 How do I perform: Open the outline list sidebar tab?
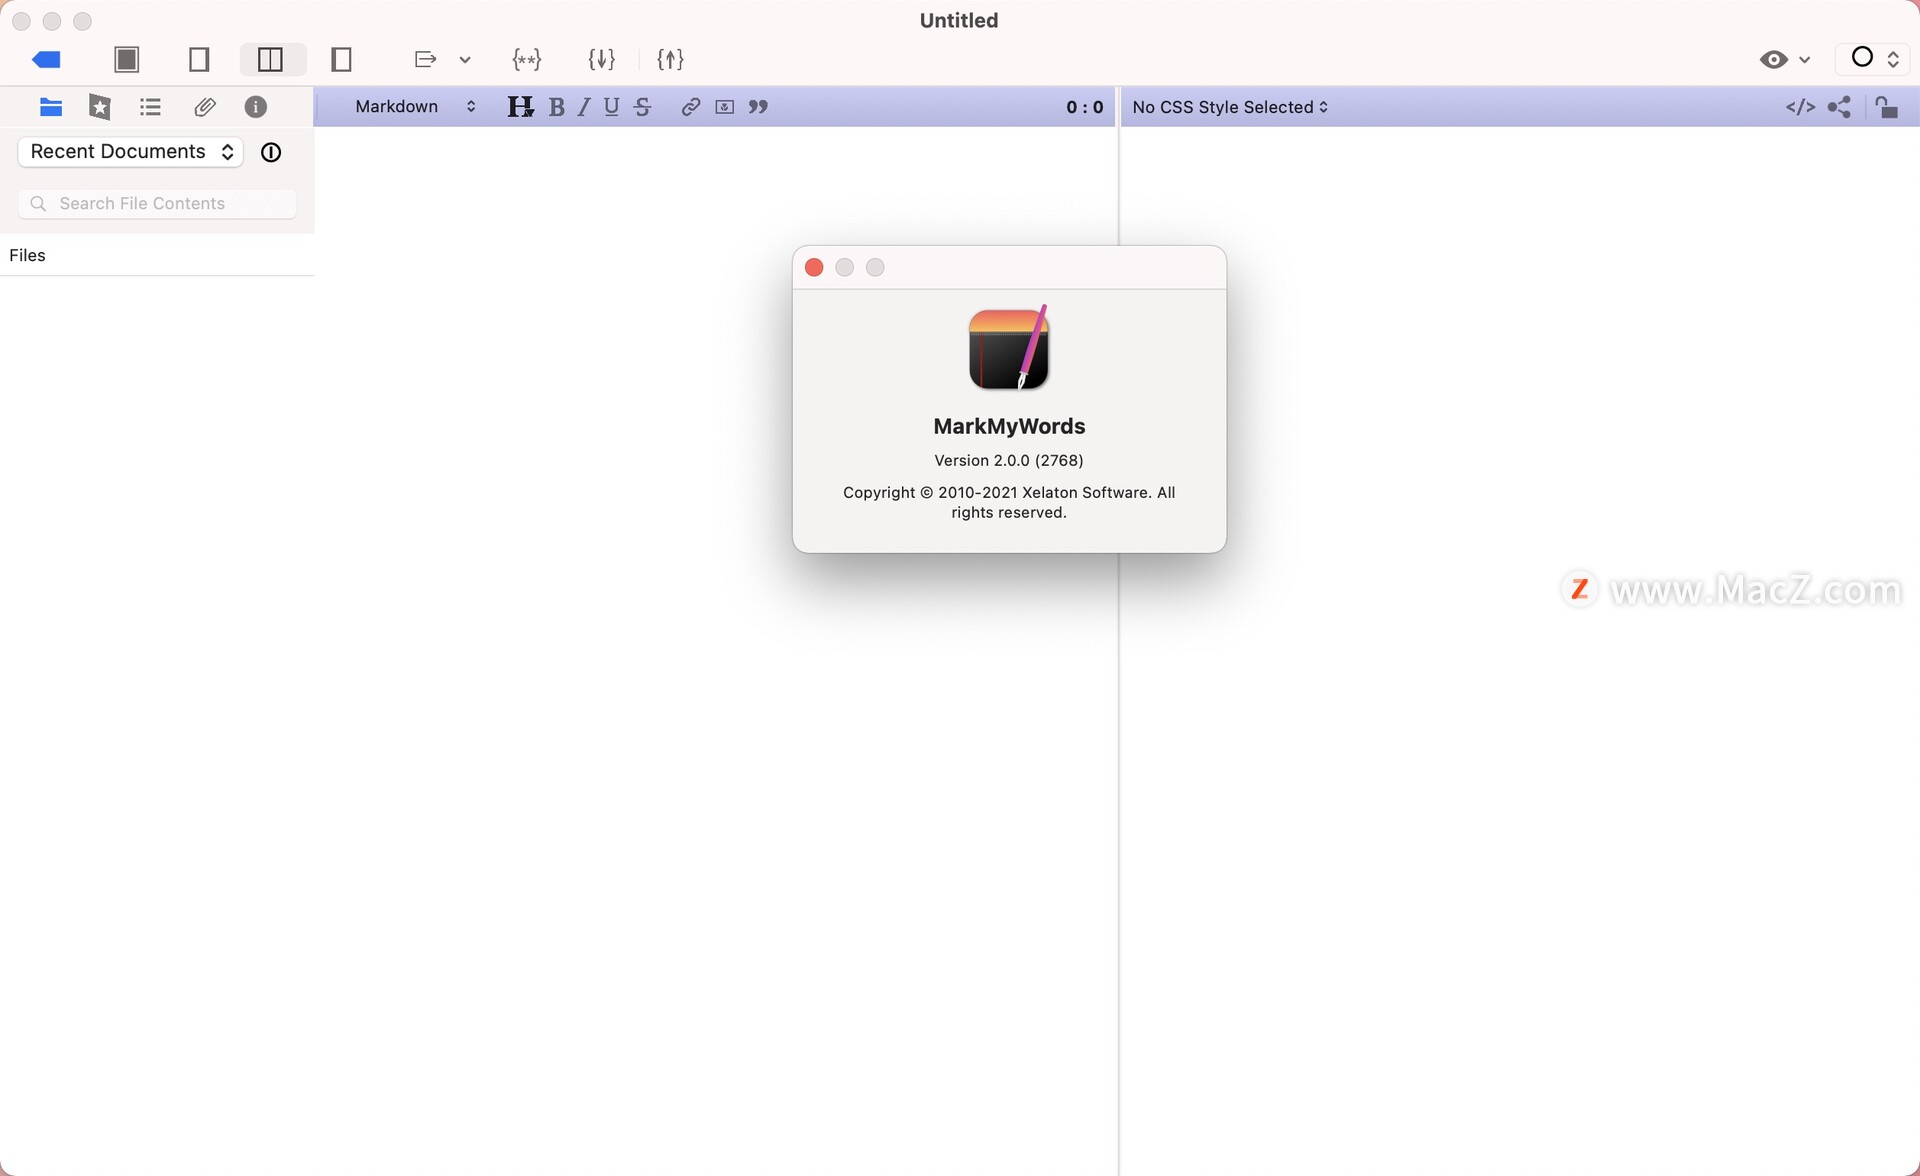pyautogui.click(x=151, y=107)
